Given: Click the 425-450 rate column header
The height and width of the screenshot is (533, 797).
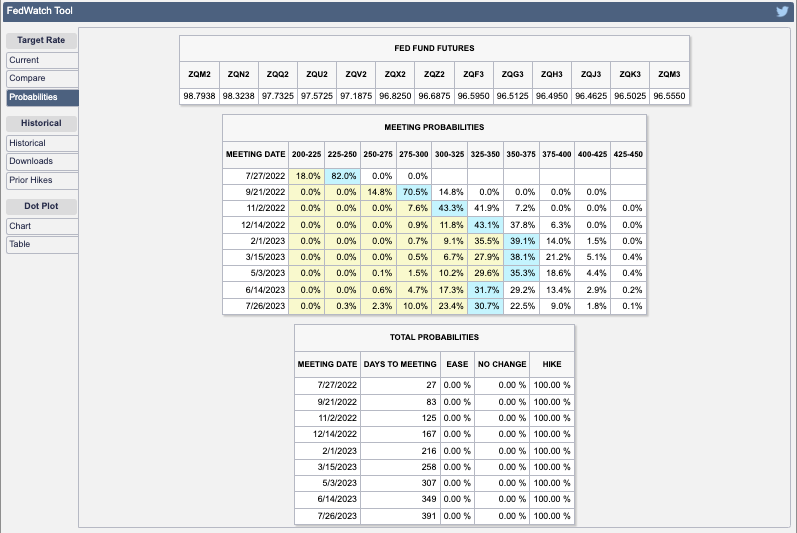Looking at the screenshot, I should tap(628, 154).
